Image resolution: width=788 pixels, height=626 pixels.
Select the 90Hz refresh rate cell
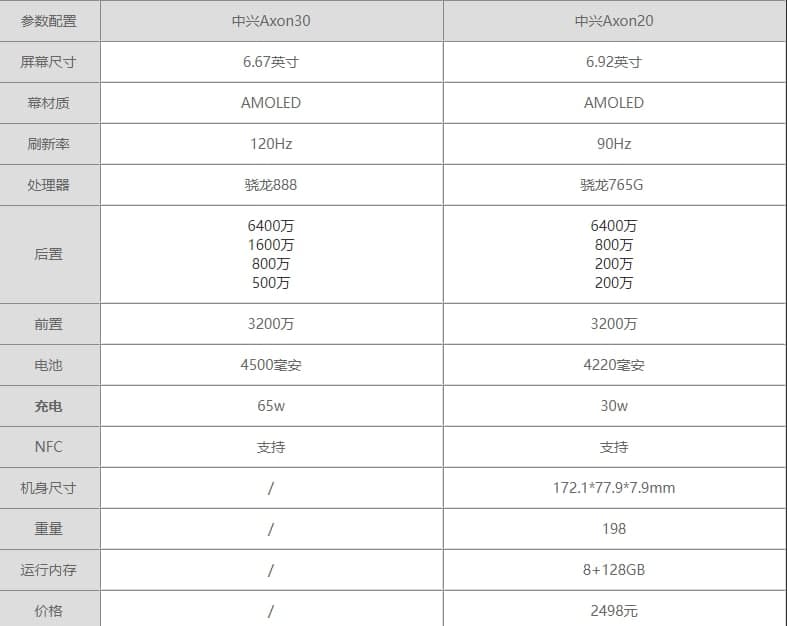[x=614, y=144]
